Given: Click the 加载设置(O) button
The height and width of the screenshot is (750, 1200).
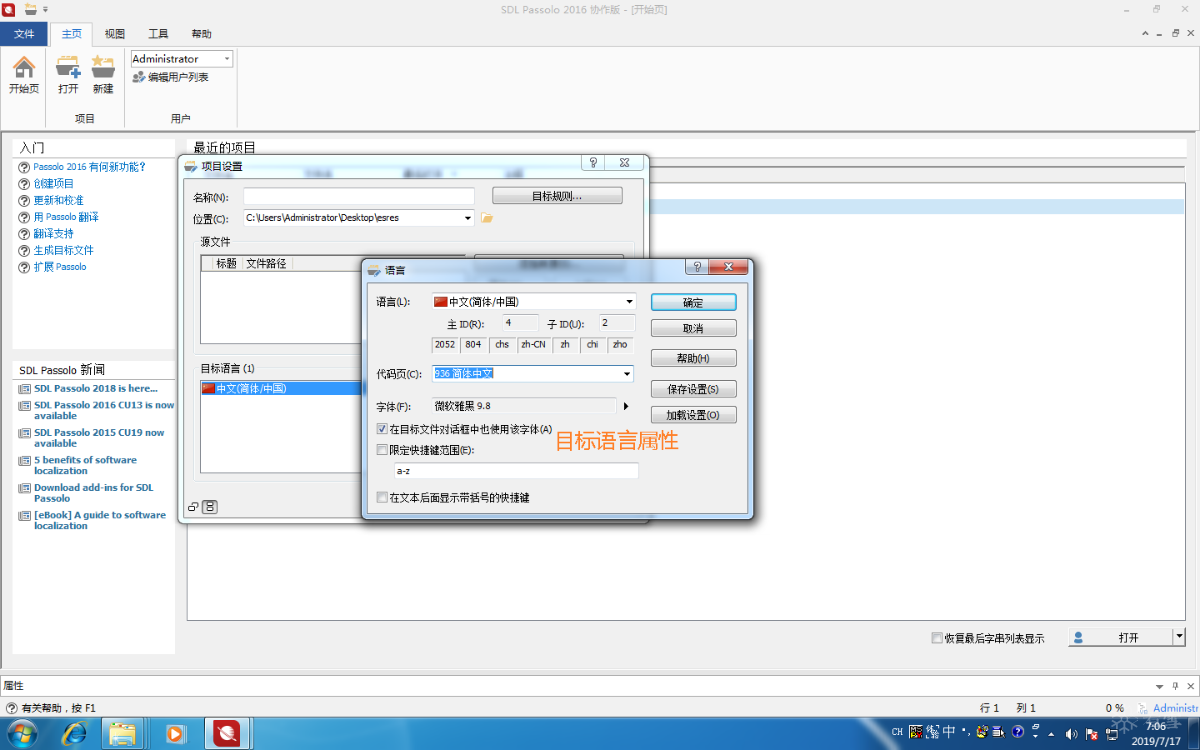Looking at the screenshot, I should pos(693,415).
